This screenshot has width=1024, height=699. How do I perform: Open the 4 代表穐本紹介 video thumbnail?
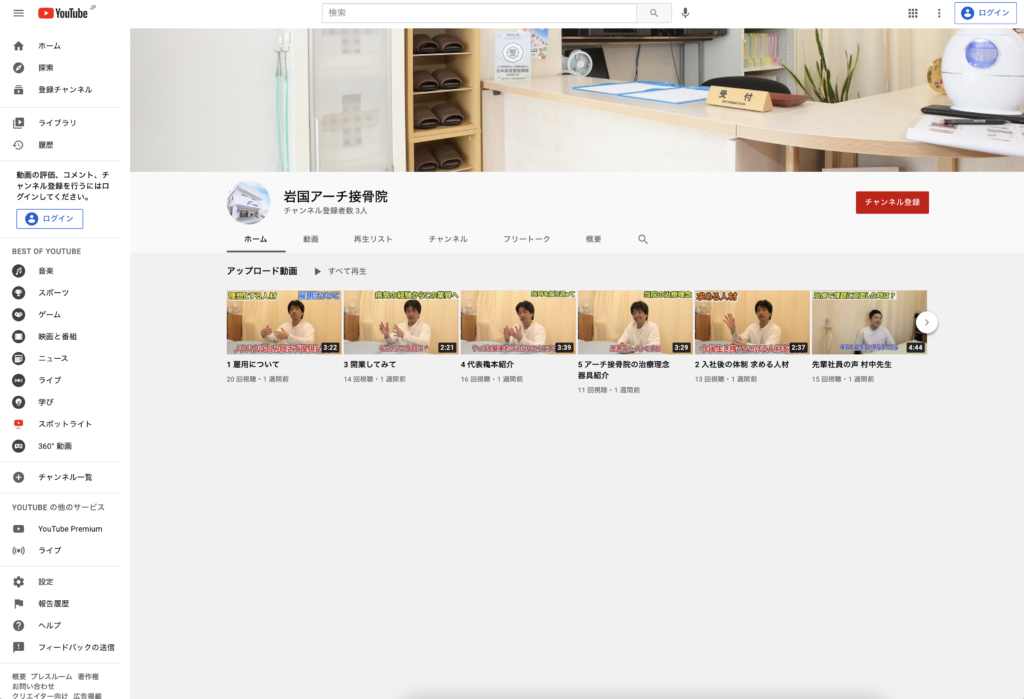click(518, 322)
